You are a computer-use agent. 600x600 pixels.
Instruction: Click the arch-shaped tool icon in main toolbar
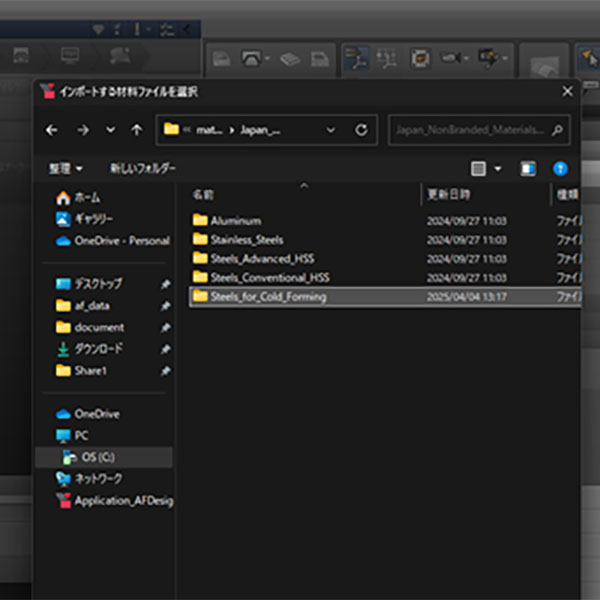point(251,59)
